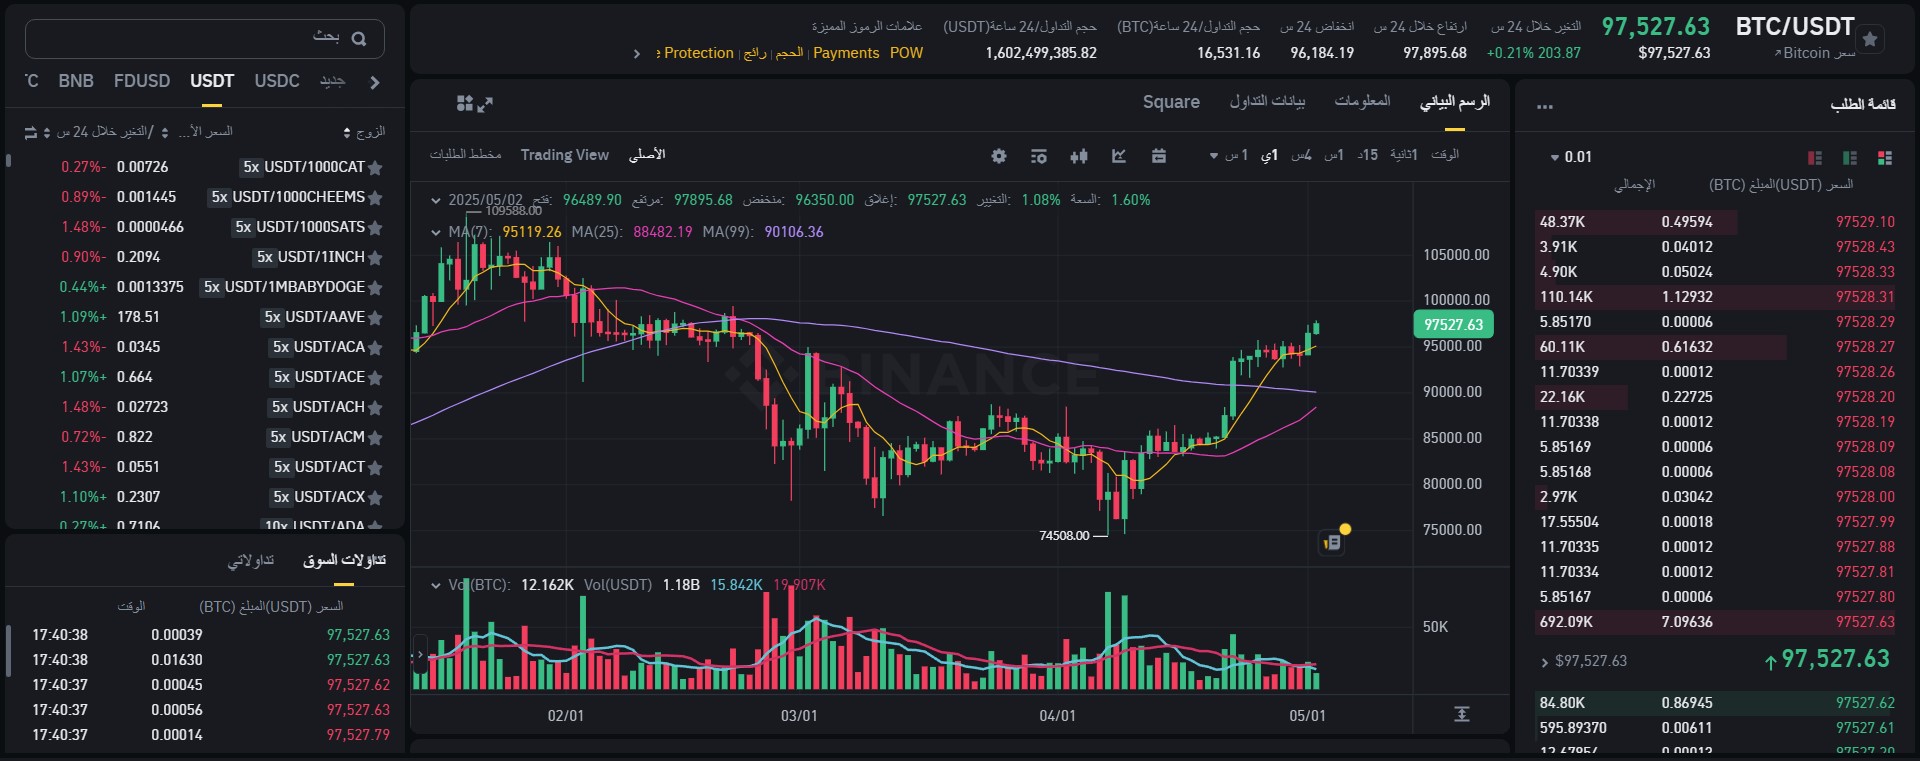The image size is (1920, 761).
Task: Star the USDT/1000CHEEMS pair
Action: tap(375, 198)
